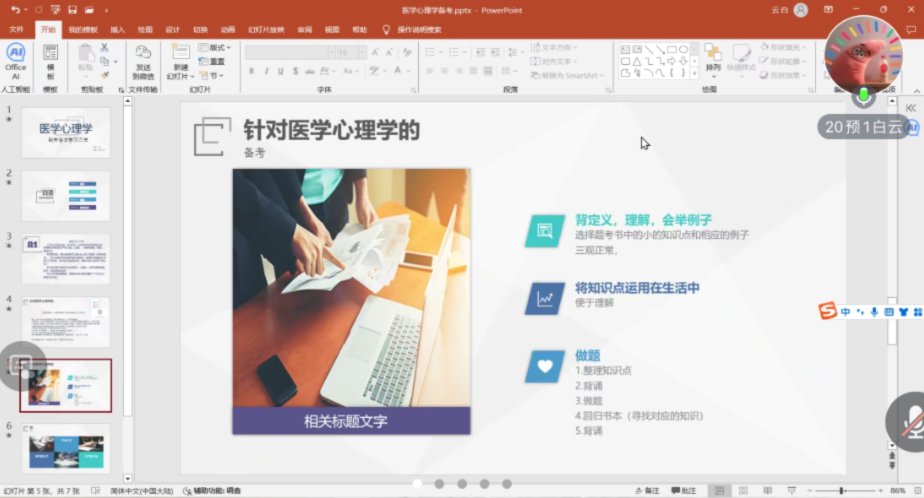The image size is (924, 498).
Task: Toggle underline text formatting
Action: pyautogui.click(x=281, y=71)
